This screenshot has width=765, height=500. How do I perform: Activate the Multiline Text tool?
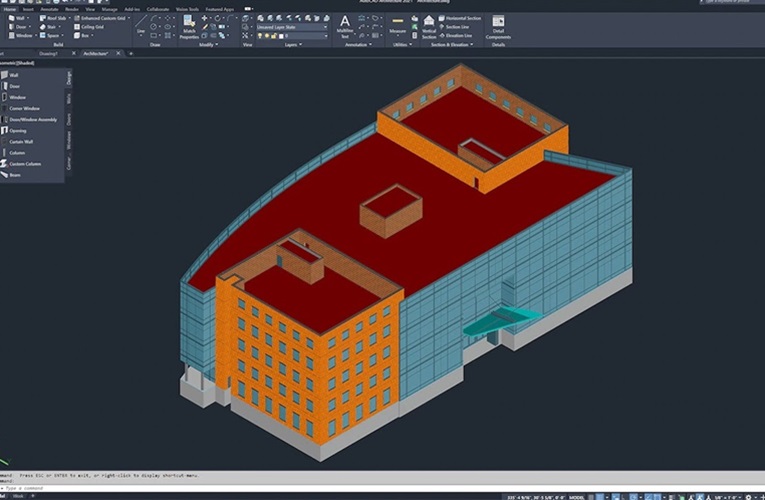pyautogui.click(x=345, y=26)
